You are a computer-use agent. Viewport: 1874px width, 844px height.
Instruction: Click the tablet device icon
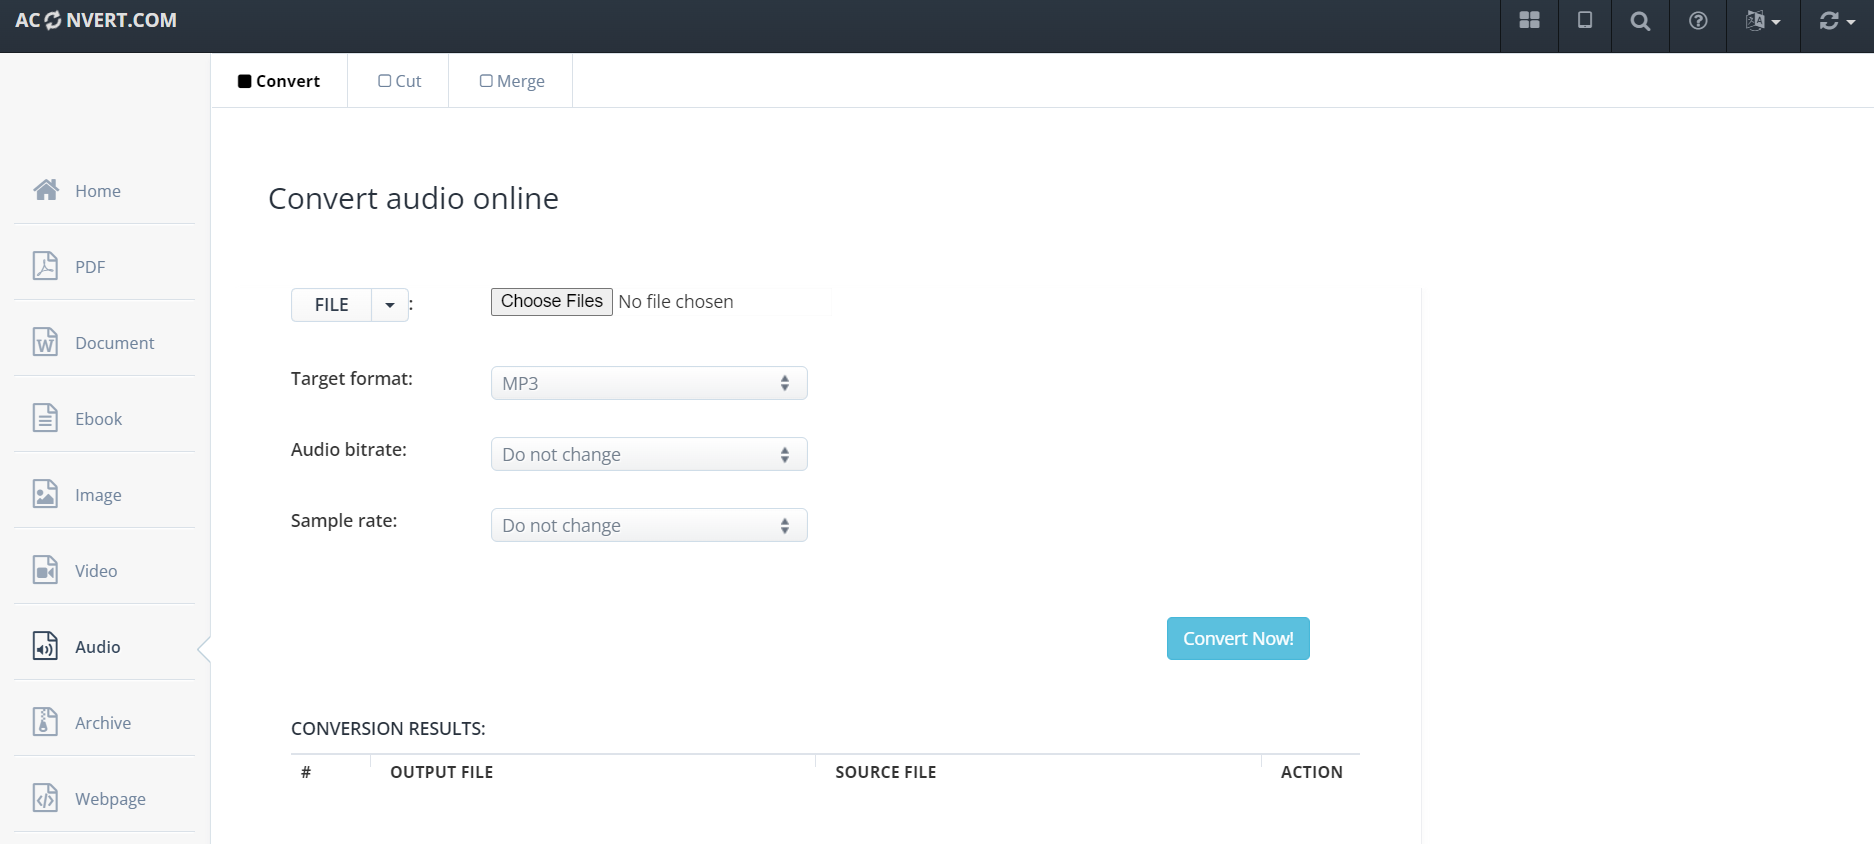[1585, 21]
